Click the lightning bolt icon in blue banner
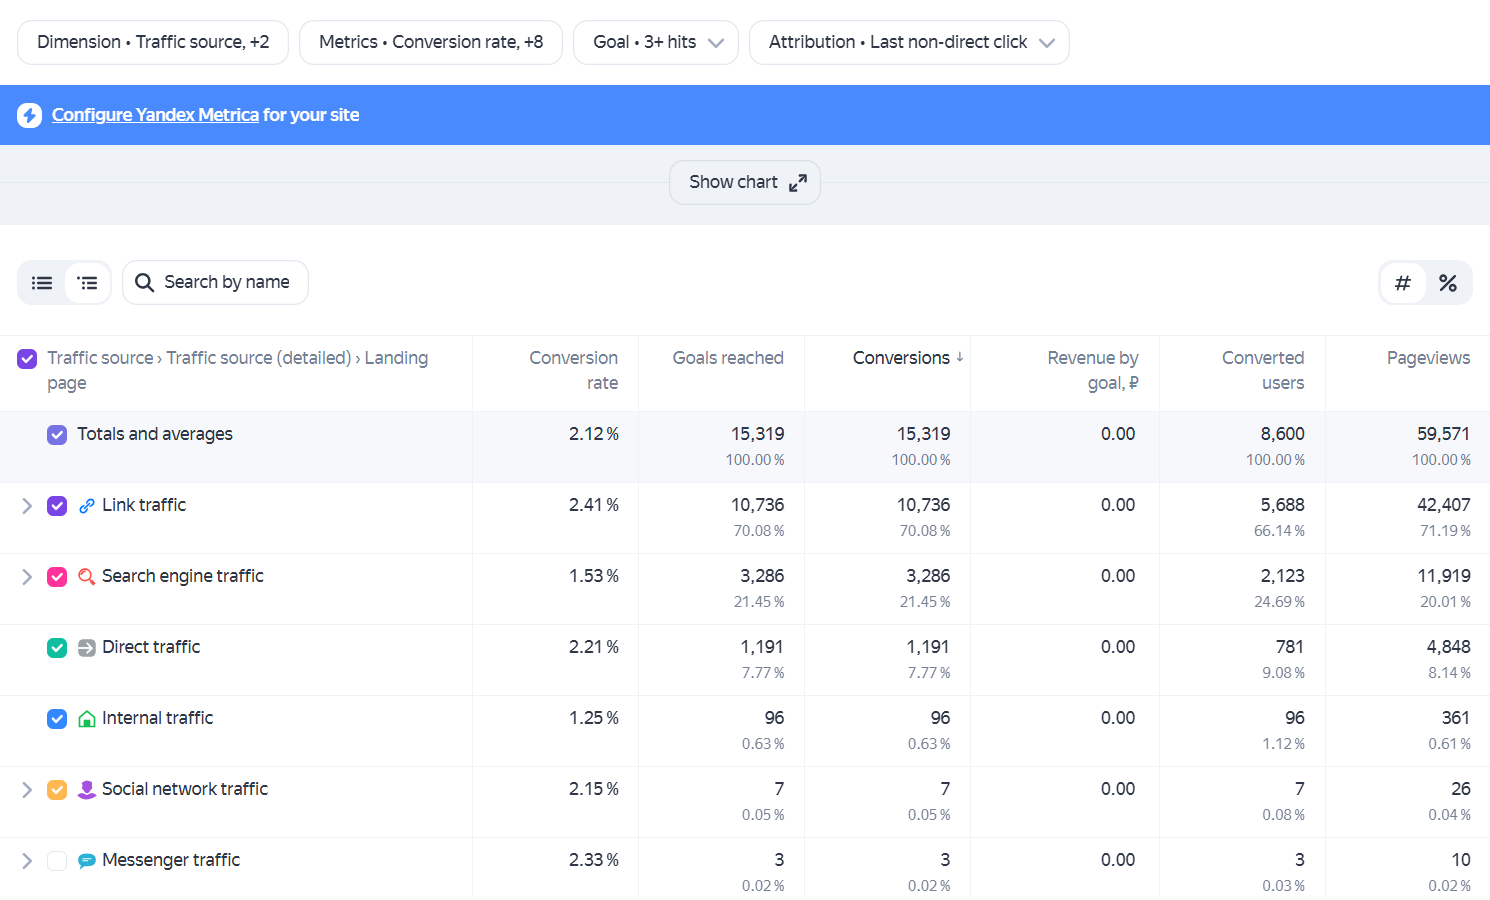 point(30,115)
